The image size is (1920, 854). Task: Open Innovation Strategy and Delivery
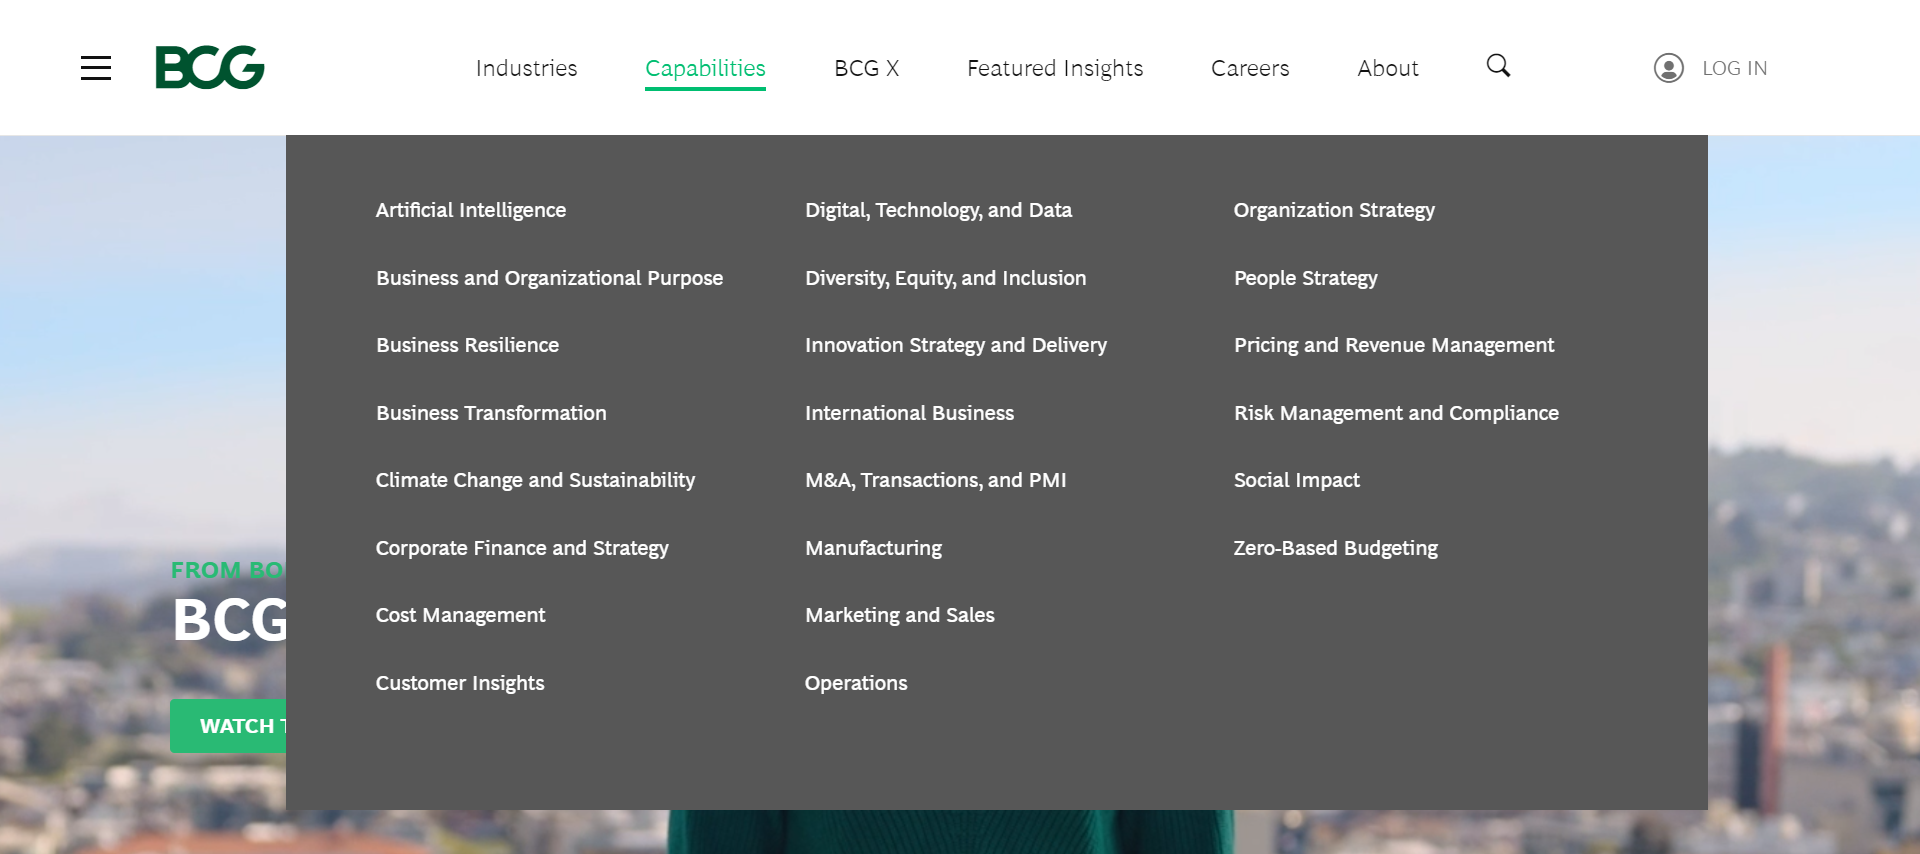coord(956,345)
